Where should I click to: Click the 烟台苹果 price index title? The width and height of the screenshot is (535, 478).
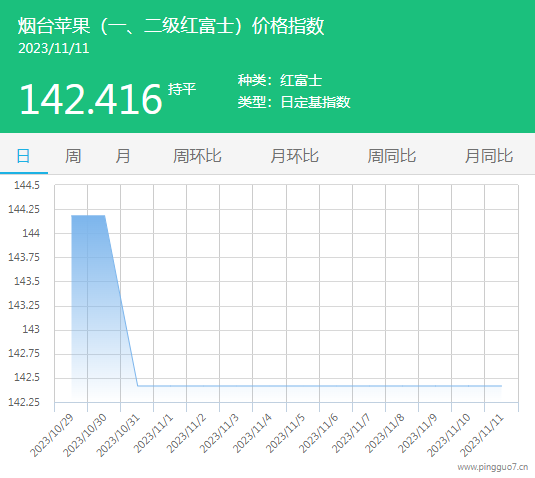click(x=171, y=26)
